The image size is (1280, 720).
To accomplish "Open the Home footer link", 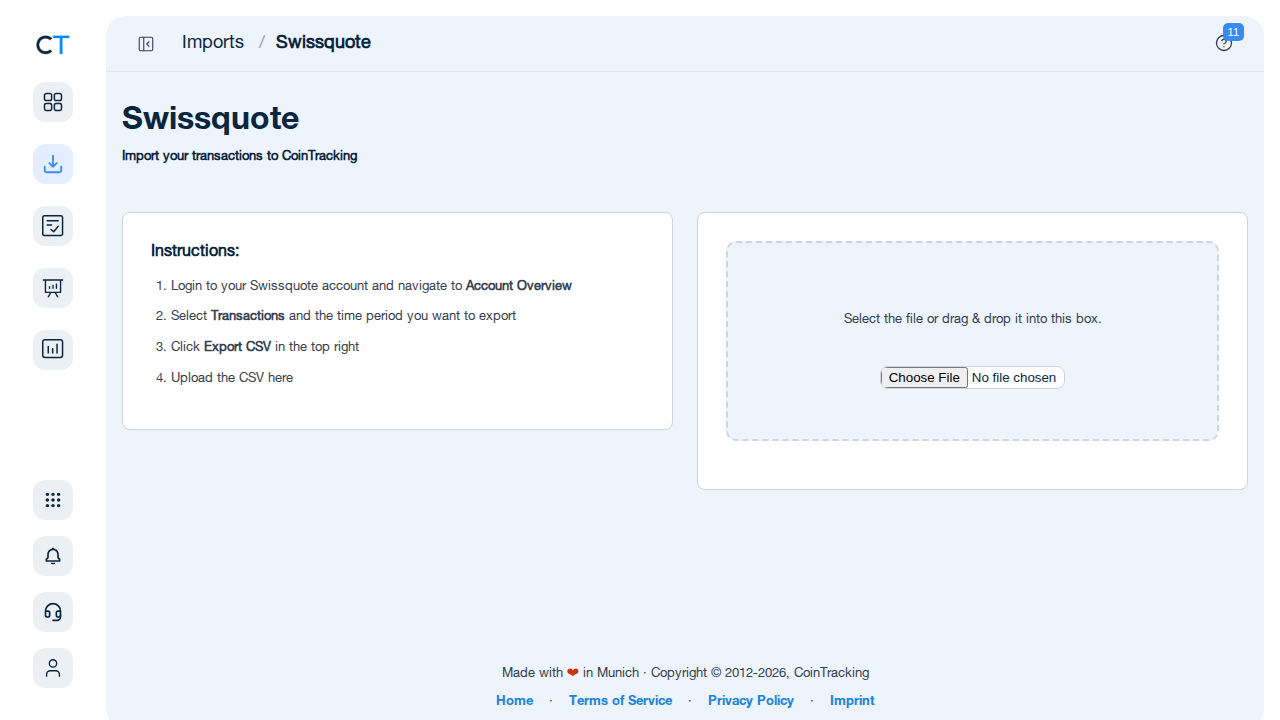I will (515, 700).
